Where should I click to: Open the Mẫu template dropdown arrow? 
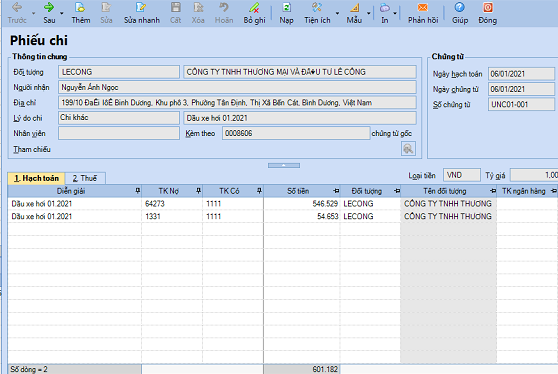coord(369,14)
